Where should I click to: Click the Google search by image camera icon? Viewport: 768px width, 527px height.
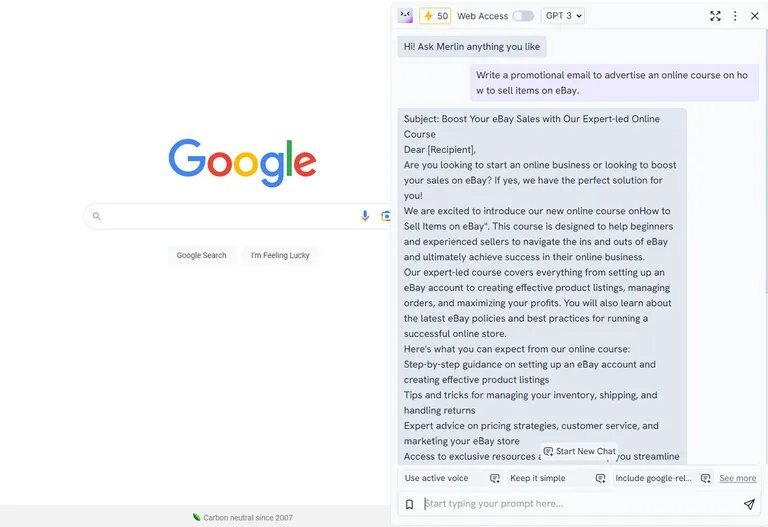coord(386,216)
